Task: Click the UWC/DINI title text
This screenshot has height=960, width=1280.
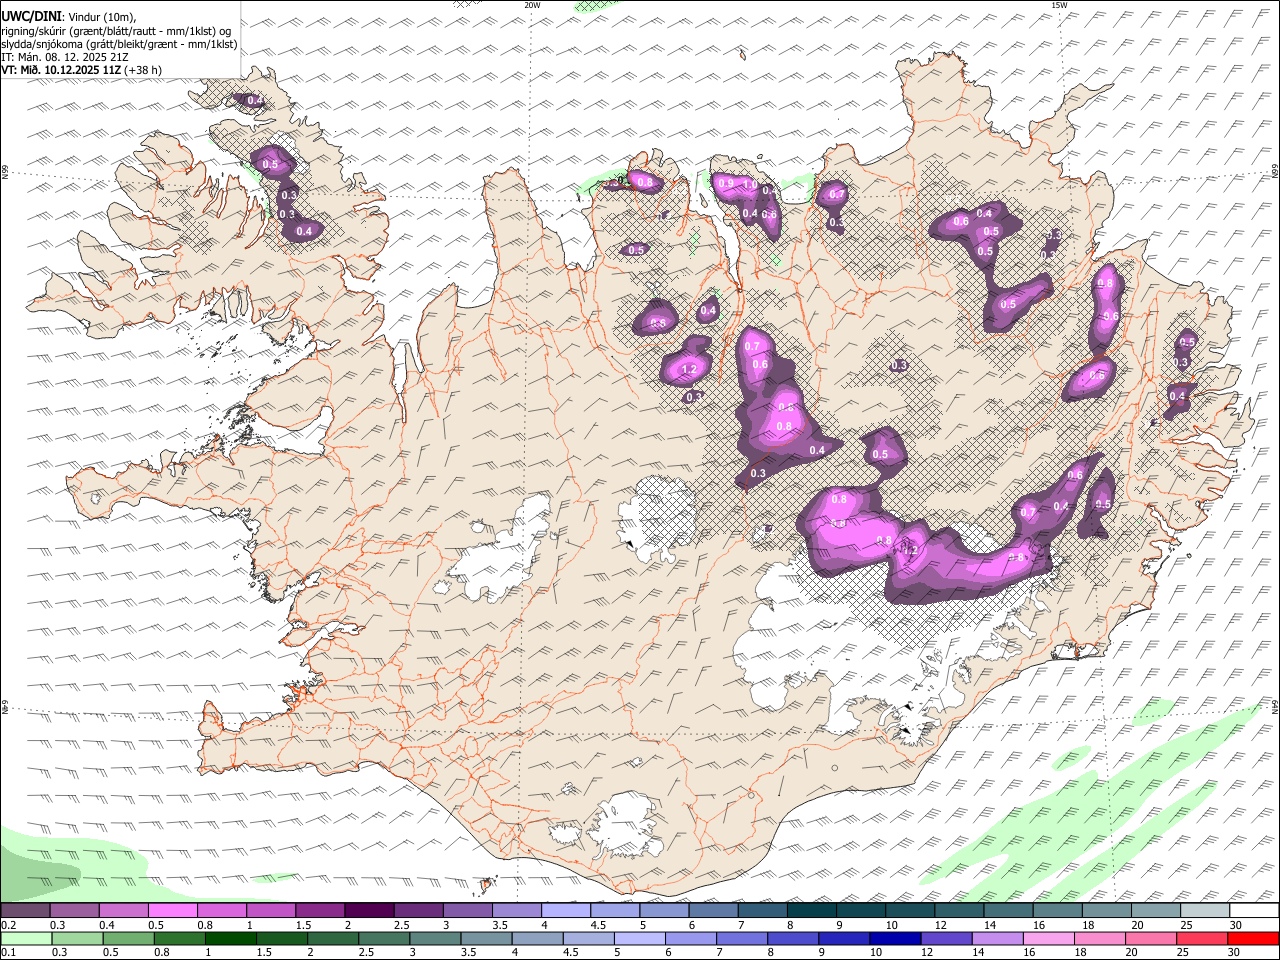Action: pyautogui.click(x=30, y=16)
